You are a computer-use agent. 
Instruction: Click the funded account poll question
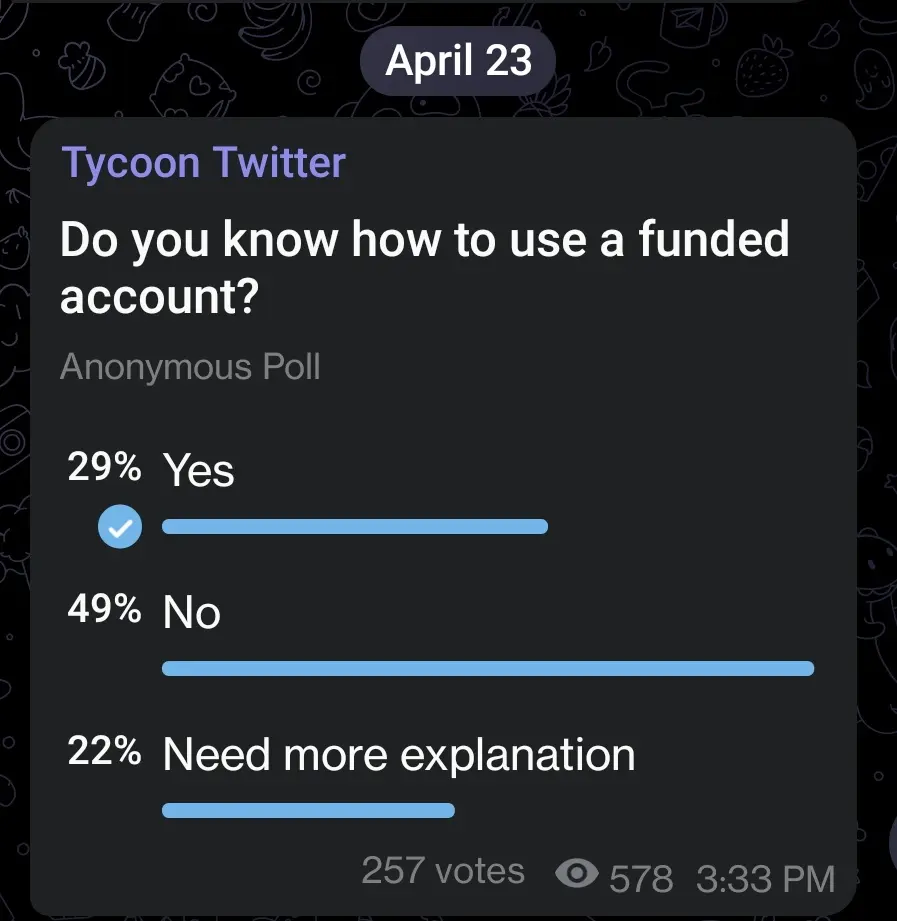tap(424, 268)
